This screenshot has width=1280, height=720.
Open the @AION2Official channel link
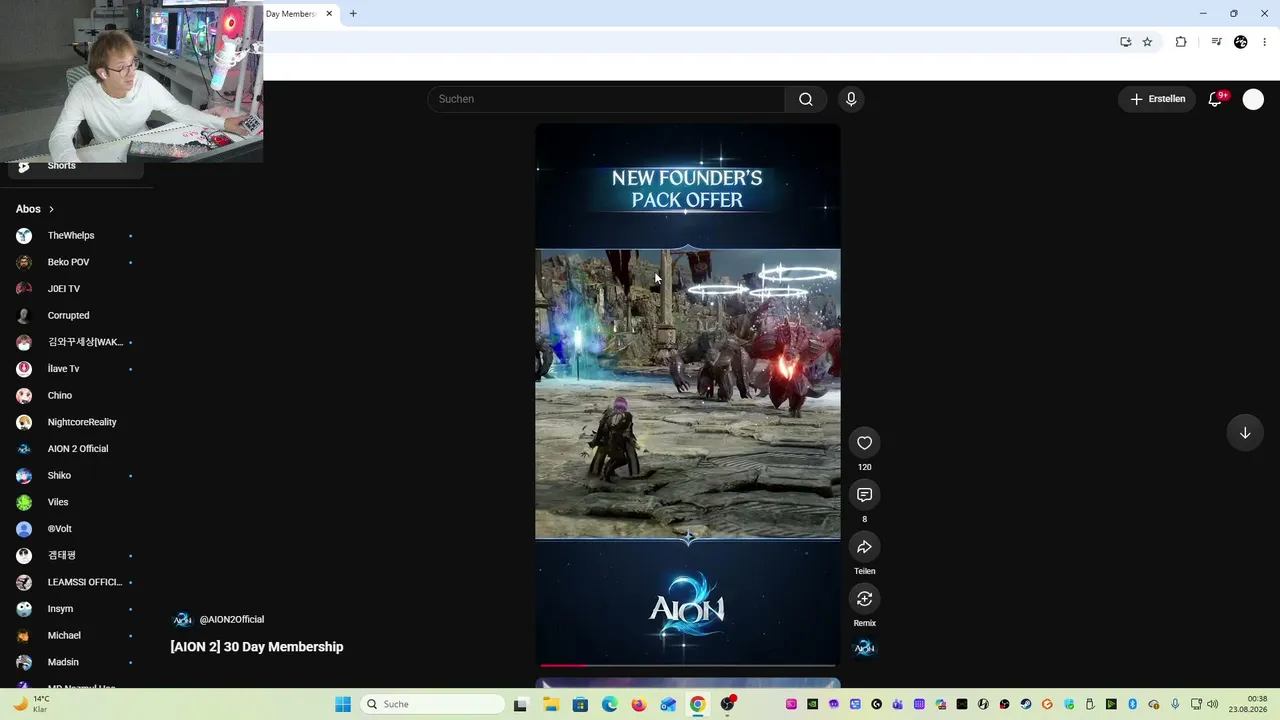point(231,620)
